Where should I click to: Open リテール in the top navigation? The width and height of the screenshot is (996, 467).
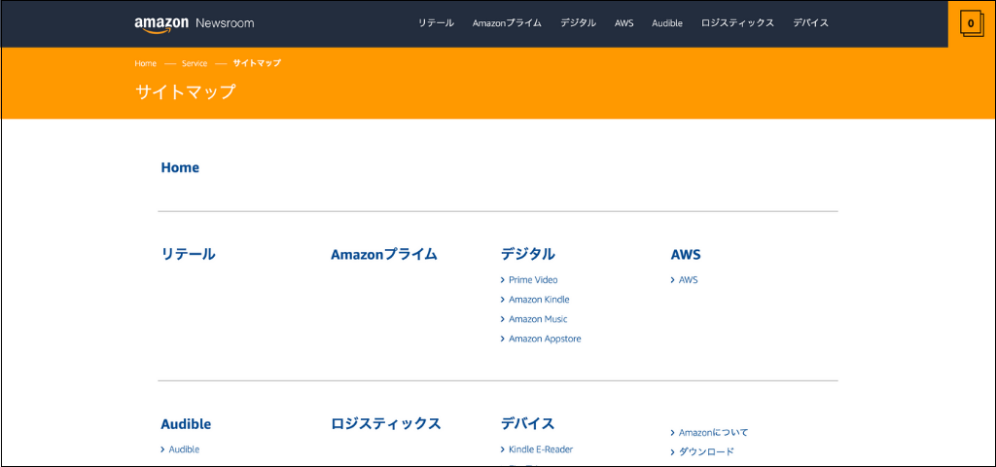click(x=435, y=23)
